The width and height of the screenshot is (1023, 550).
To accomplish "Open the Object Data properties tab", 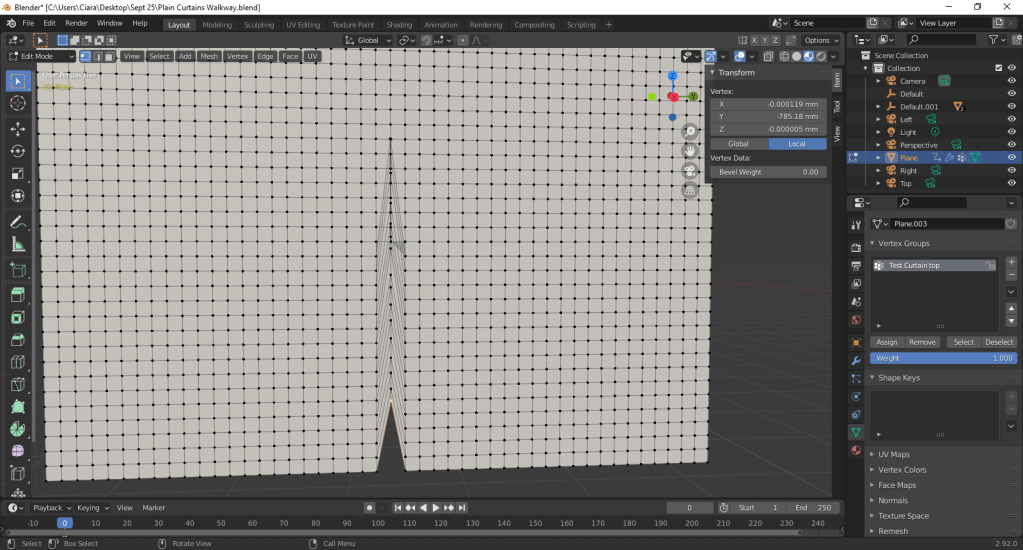I will tap(856, 432).
